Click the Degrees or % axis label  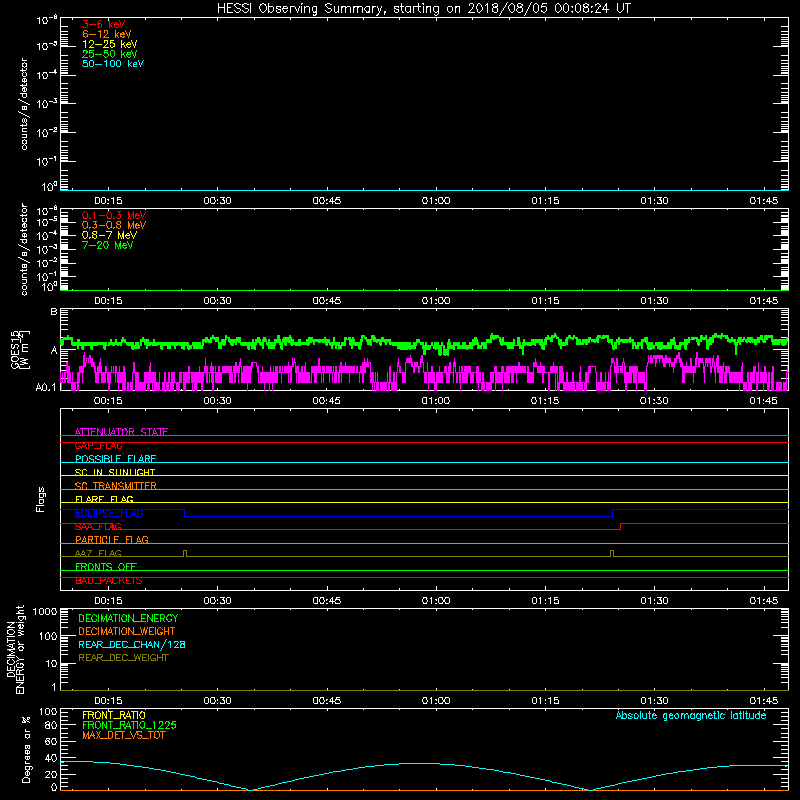(x=26, y=749)
